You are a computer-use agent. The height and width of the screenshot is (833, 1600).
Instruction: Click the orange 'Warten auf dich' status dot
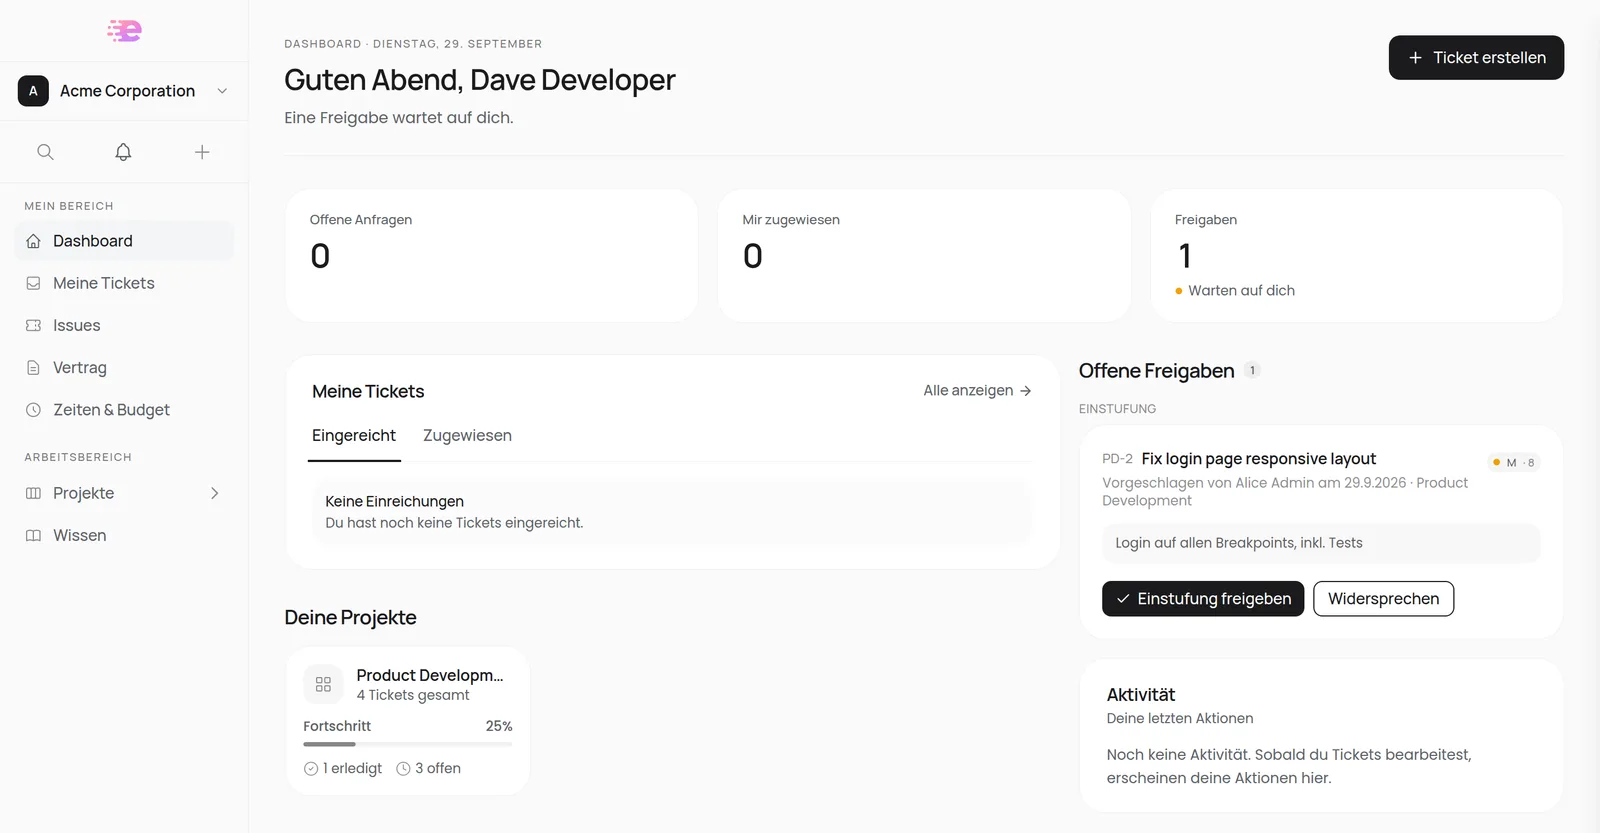(x=1179, y=291)
